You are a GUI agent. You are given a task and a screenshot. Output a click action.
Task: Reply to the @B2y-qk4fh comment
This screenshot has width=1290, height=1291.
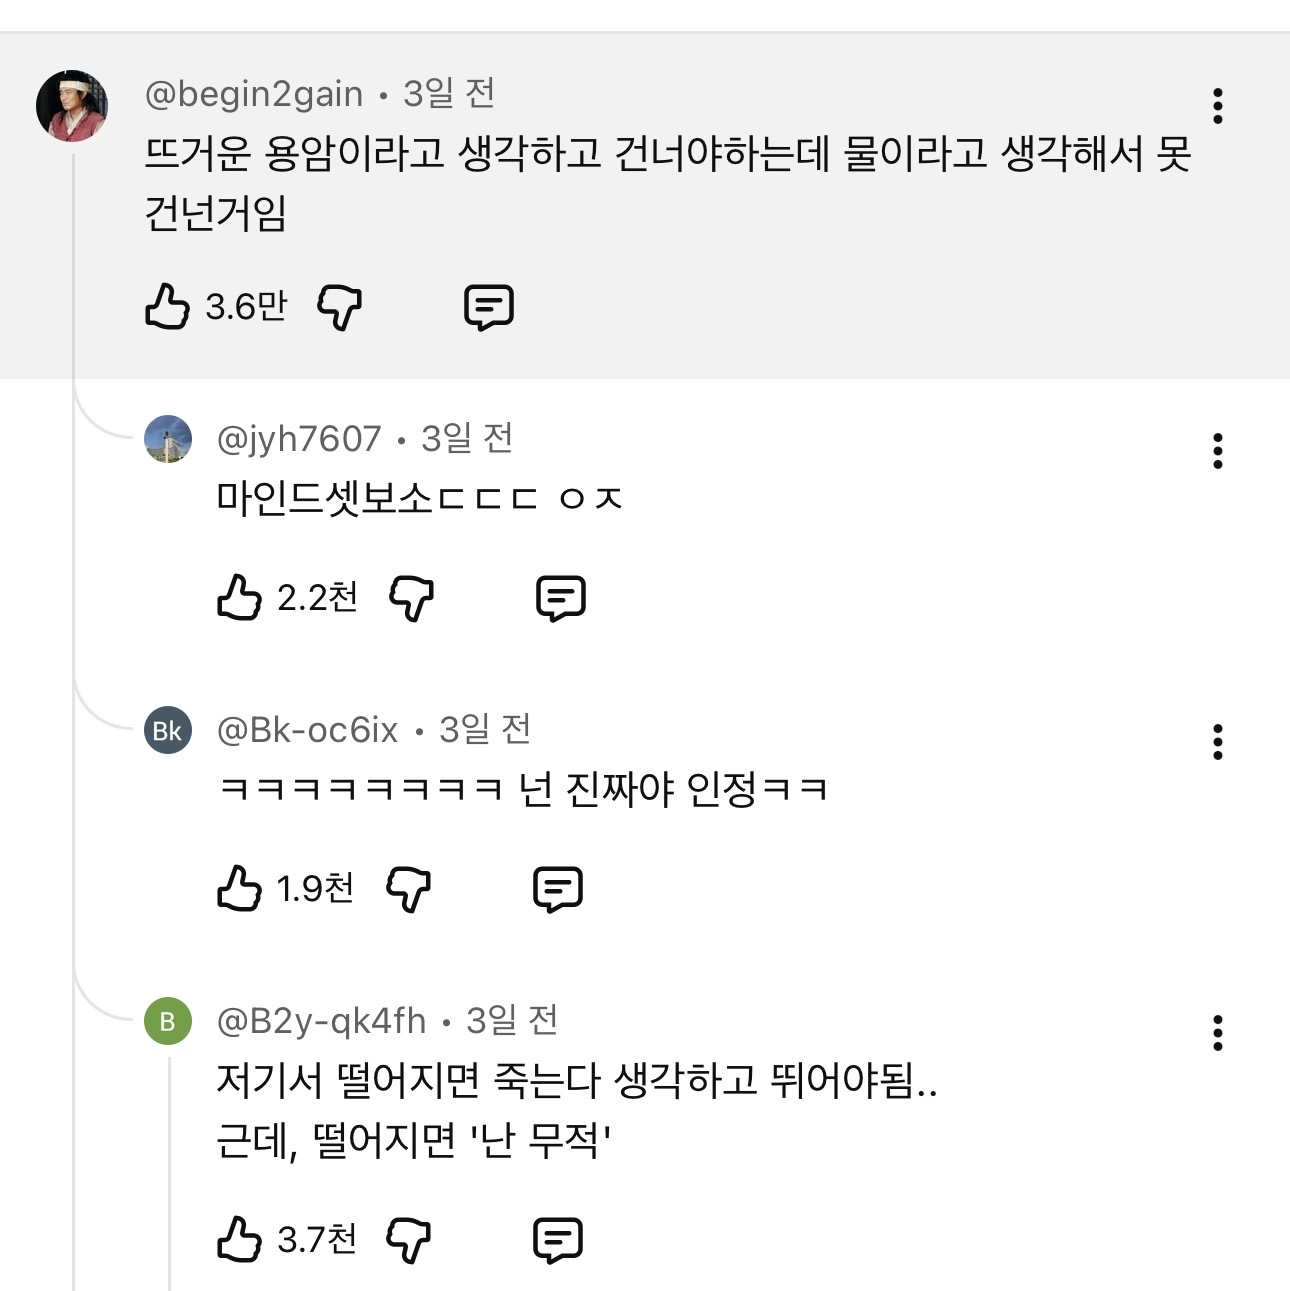click(558, 1240)
